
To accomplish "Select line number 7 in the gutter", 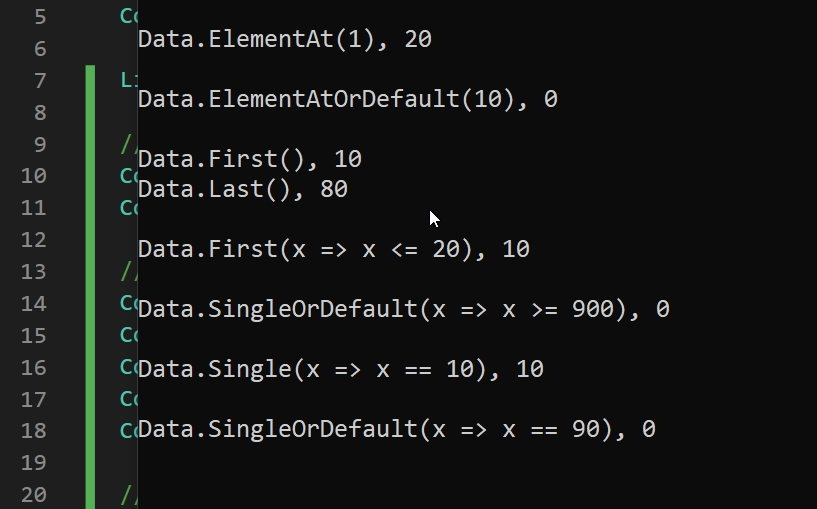I will point(40,81).
